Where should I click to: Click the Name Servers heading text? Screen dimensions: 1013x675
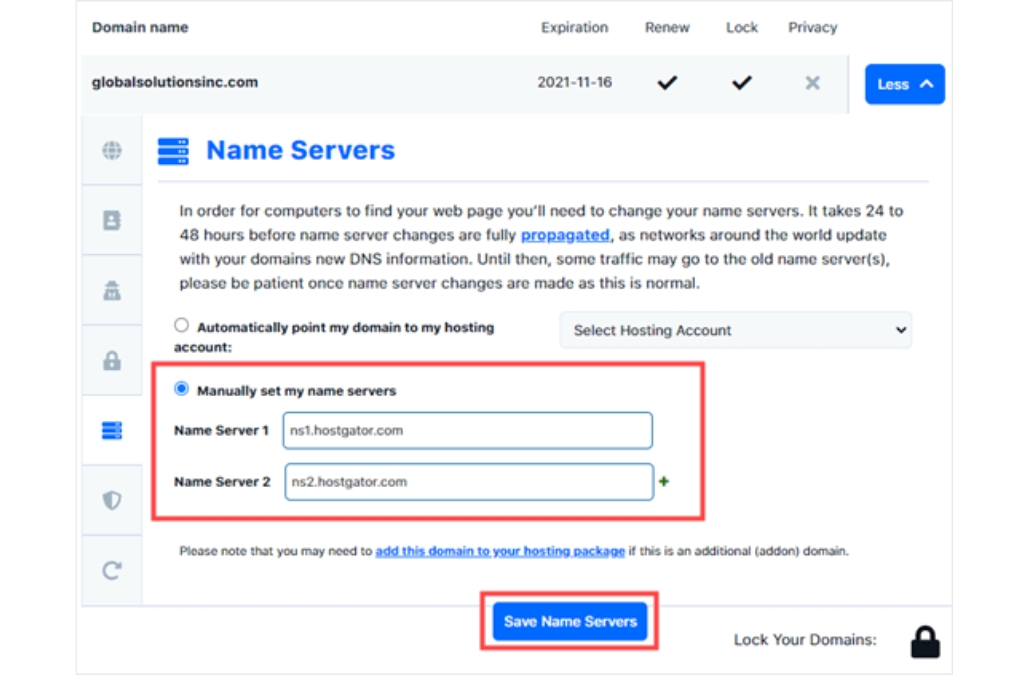pyautogui.click(x=300, y=151)
